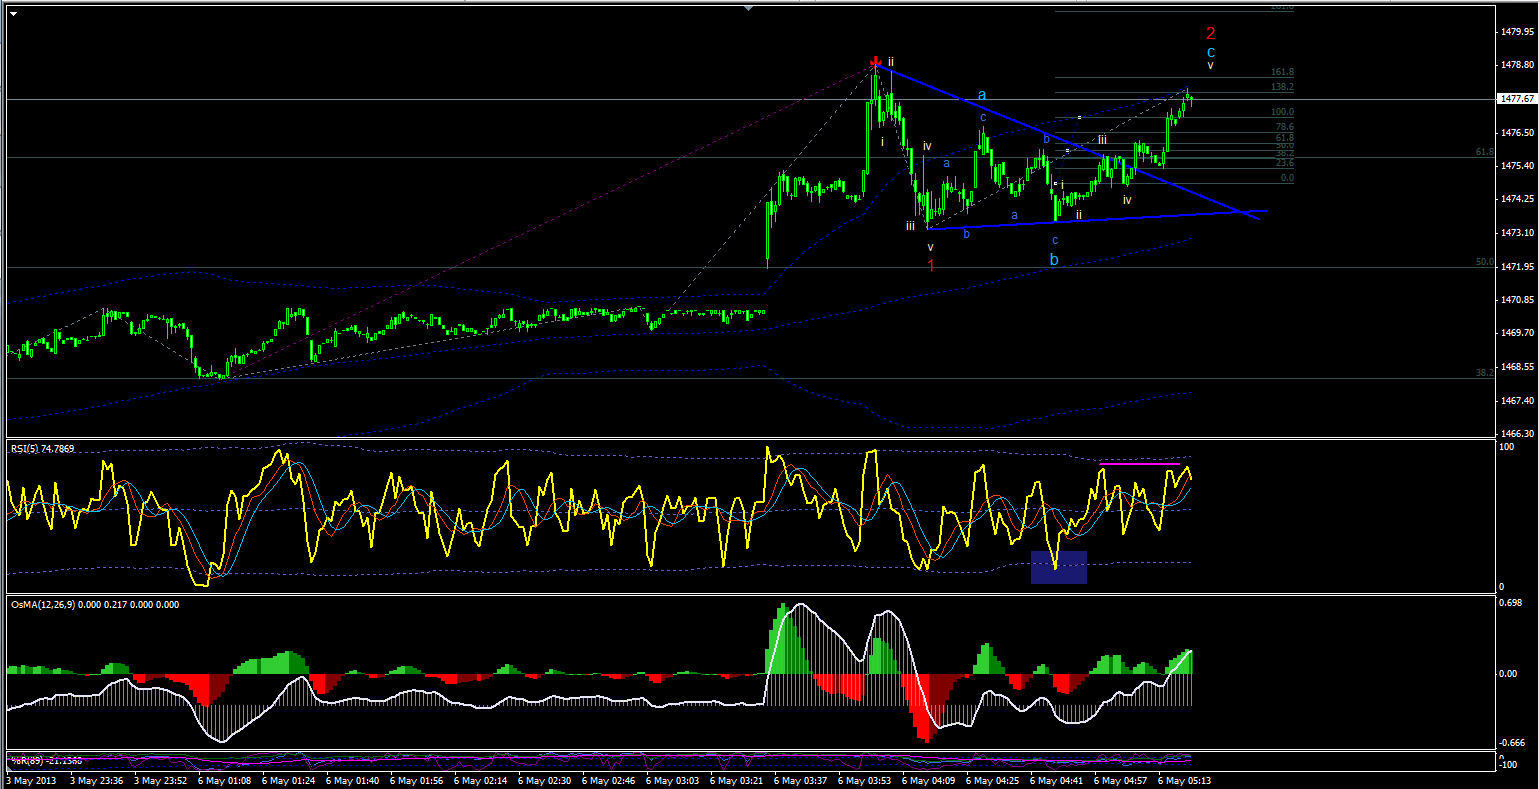Click the -0.666 OsMA scale value
Image resolution: width=1539 pixels, height=789 pixels.
[x=1511, y=743]
